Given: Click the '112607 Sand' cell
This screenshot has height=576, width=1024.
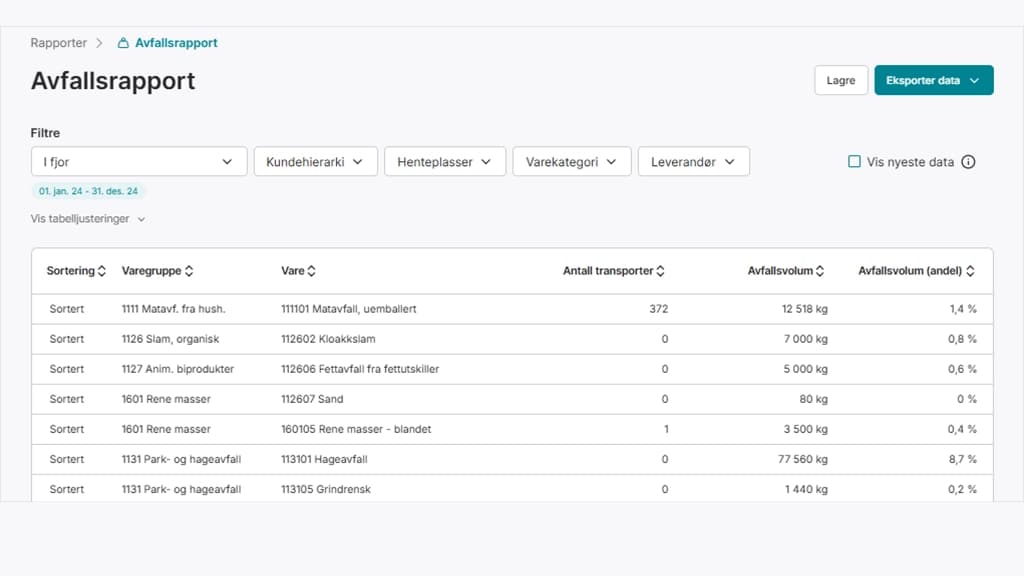Looking at the screenshot, I should click(x=312, y=399).
